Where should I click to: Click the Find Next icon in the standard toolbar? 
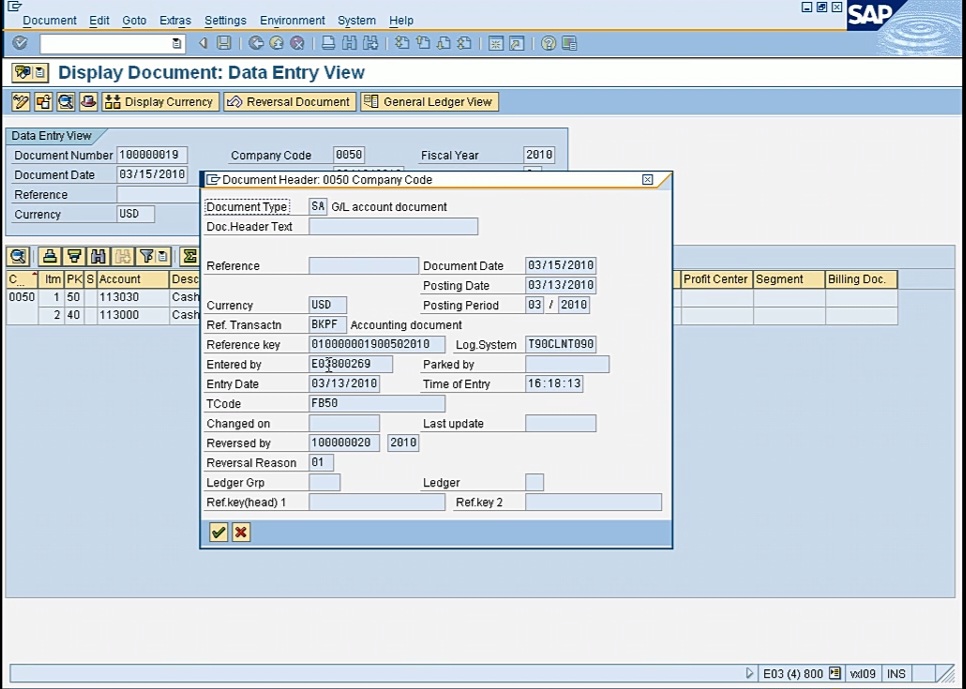pyautogui.click(x=370, y=43)
